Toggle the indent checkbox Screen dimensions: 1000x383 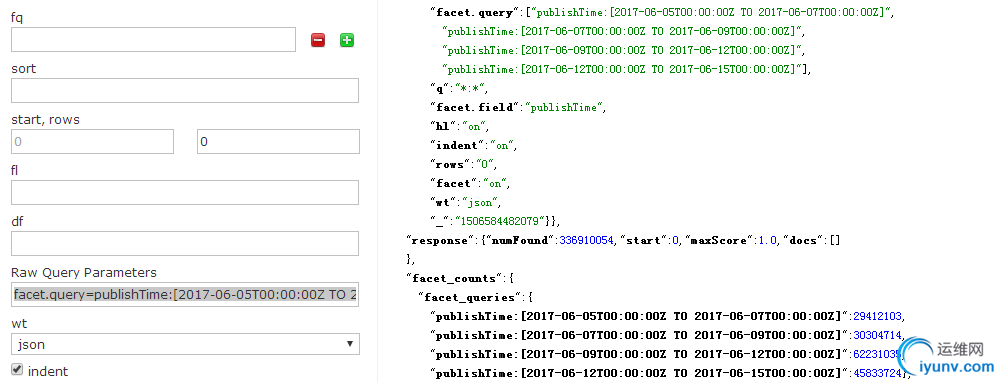point(17,370)
